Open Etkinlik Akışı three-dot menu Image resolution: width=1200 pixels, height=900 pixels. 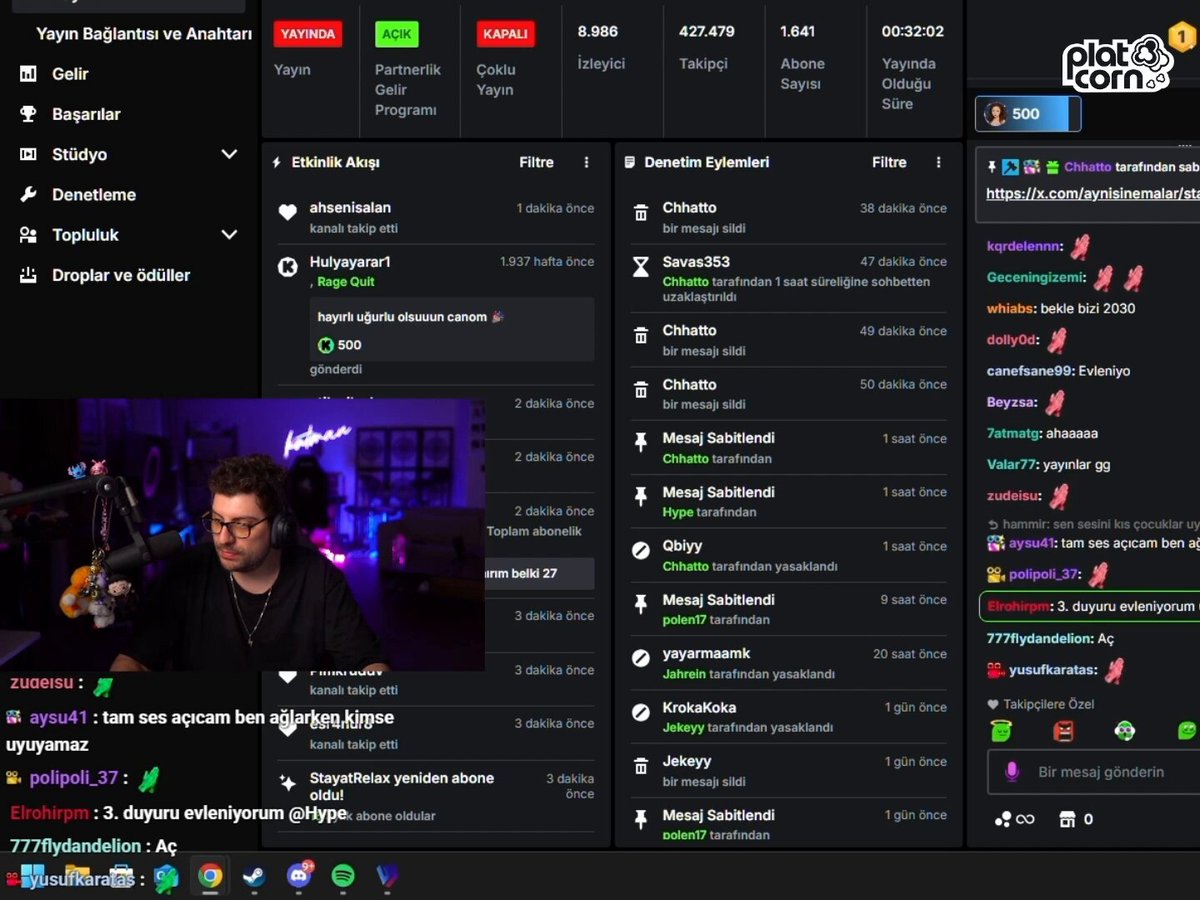[587, 162]
